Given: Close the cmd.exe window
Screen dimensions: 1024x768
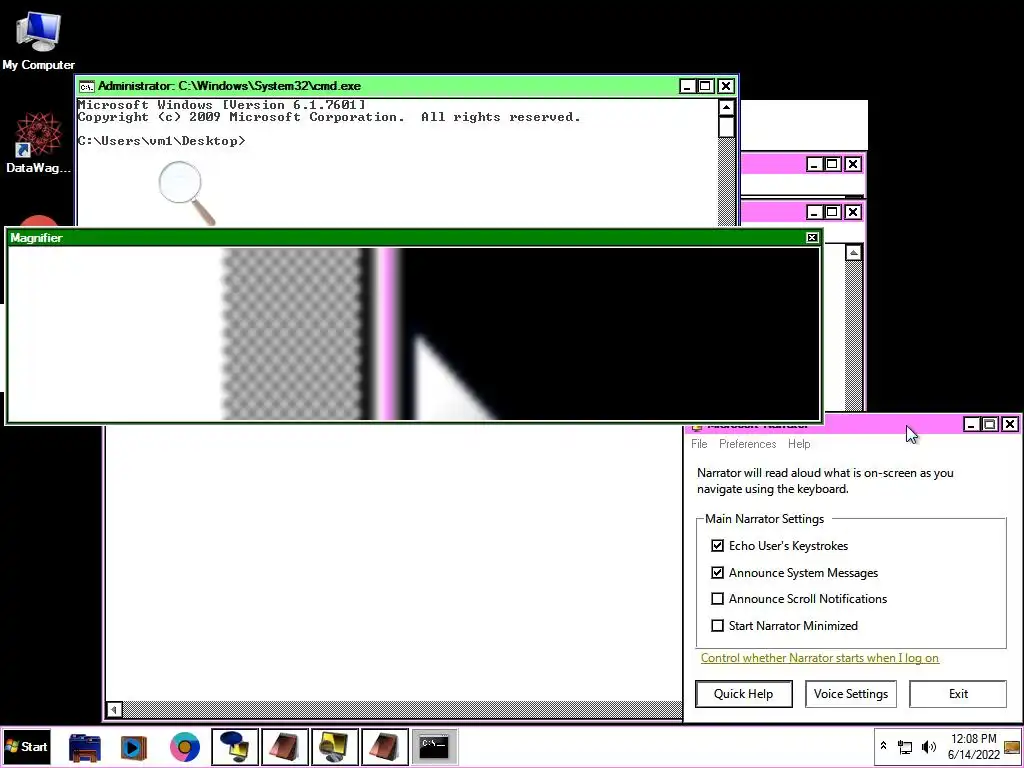Looking at the screenshot, I should click(726, 86).
